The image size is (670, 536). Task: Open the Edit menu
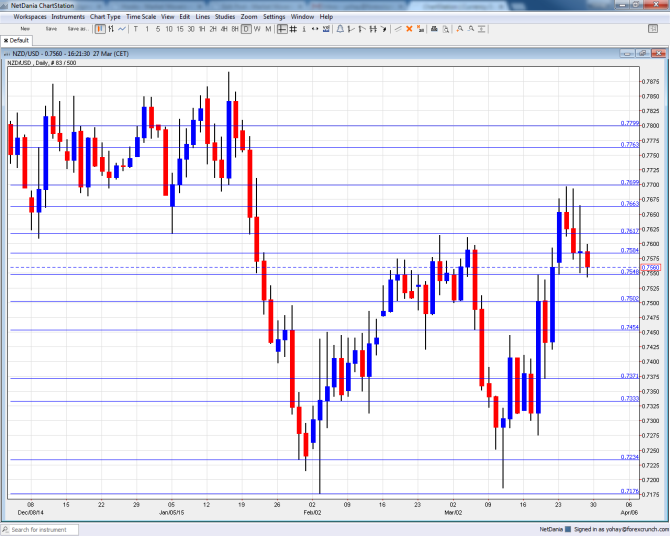[x=185, y=17]
